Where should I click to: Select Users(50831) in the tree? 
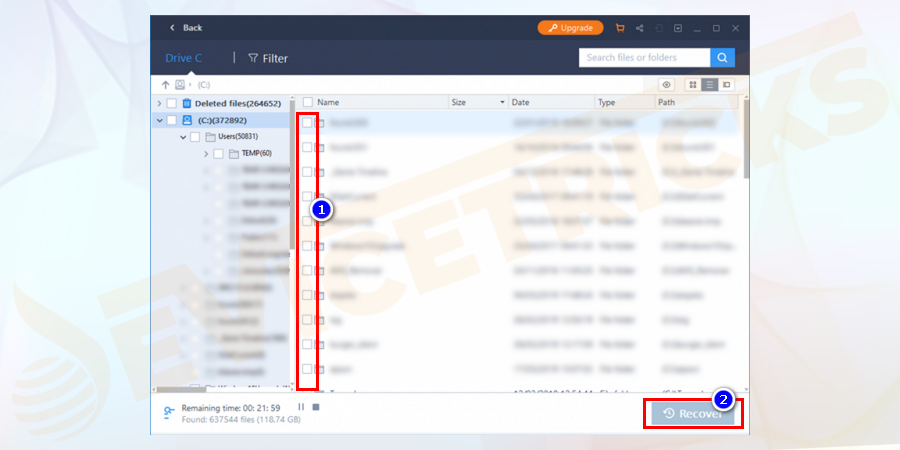(x=238, y=137)
